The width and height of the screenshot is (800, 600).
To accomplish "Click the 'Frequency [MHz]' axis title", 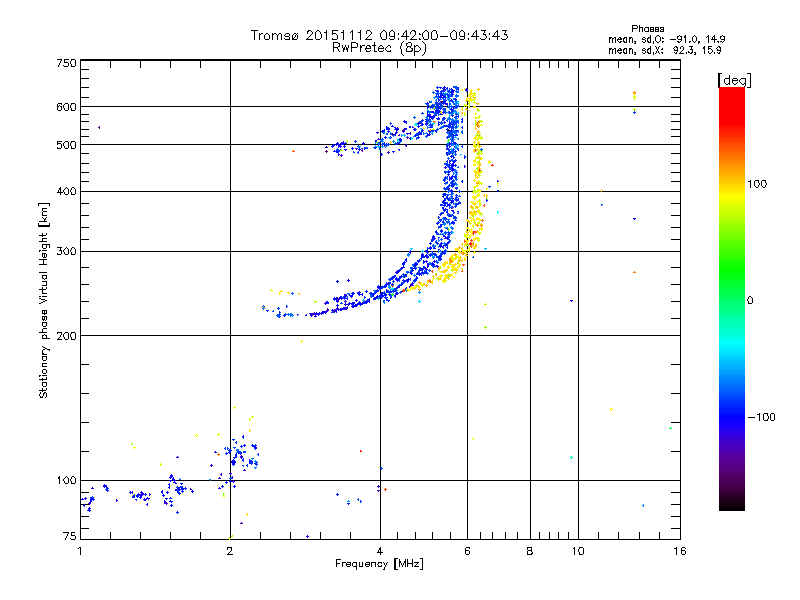I will (x=379, y=564).
